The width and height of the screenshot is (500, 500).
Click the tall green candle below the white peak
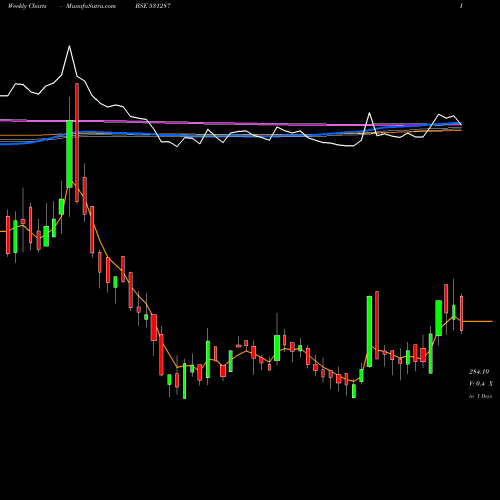point(69,154)
